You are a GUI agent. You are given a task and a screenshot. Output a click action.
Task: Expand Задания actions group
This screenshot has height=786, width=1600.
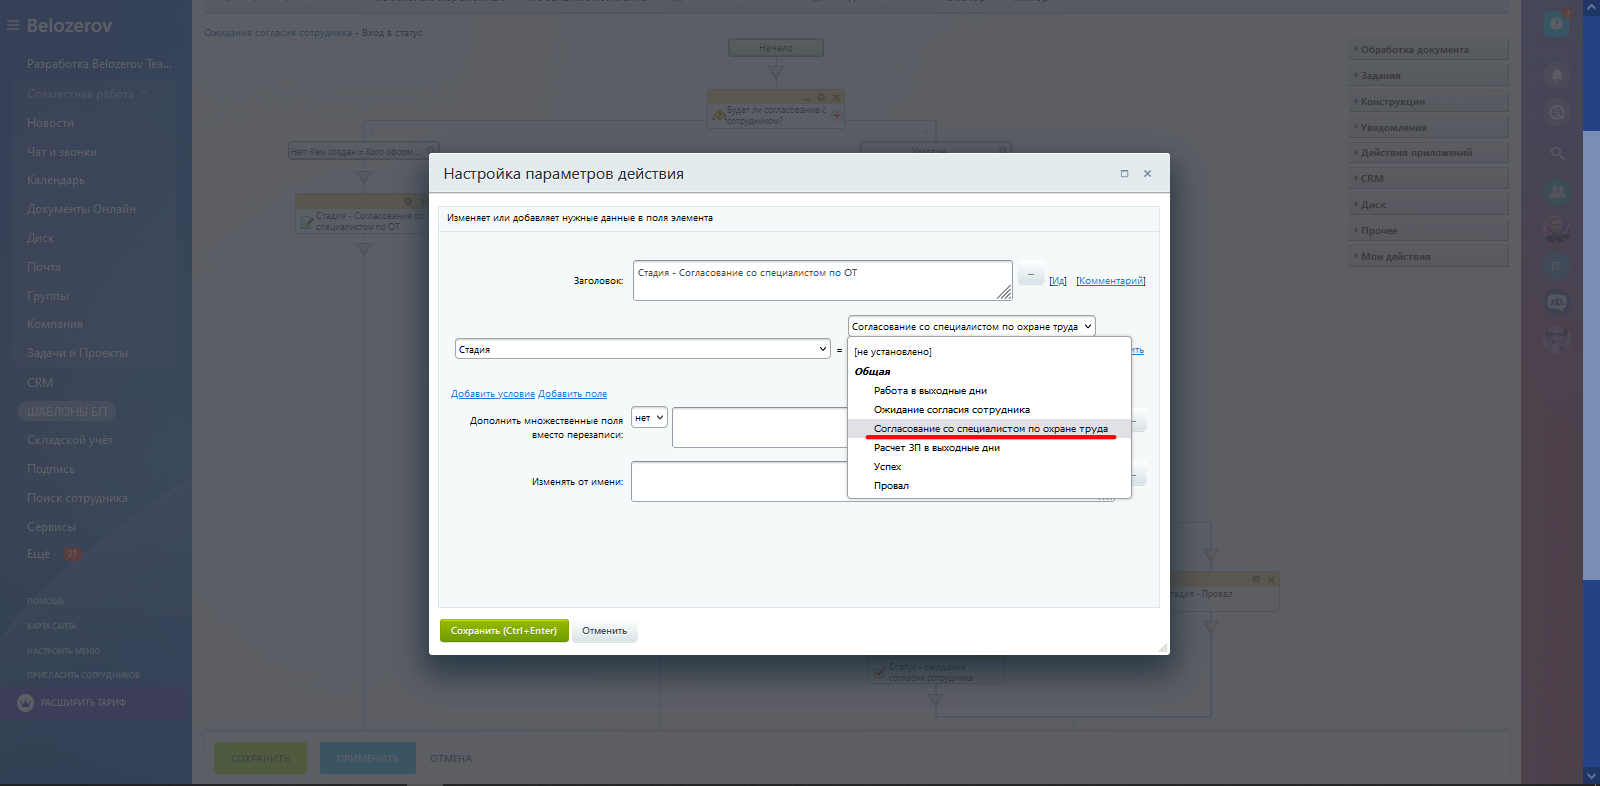point(1429,76)
